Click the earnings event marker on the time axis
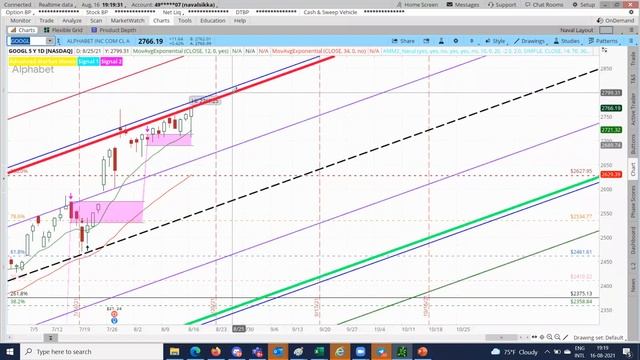The width and height of the screenshot is (640, 360). click(114, 314)
